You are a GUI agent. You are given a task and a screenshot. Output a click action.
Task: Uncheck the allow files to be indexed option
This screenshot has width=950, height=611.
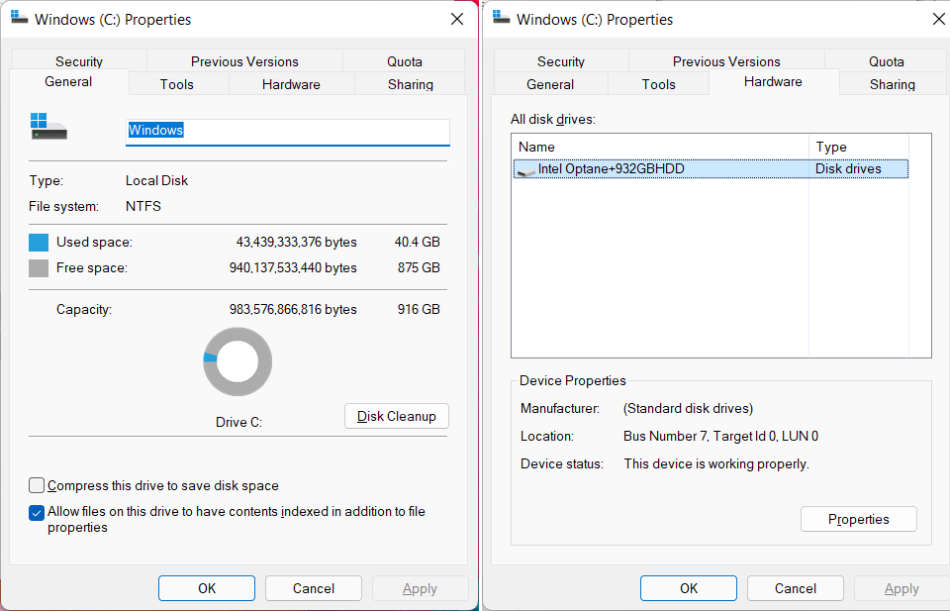point(37,512)
